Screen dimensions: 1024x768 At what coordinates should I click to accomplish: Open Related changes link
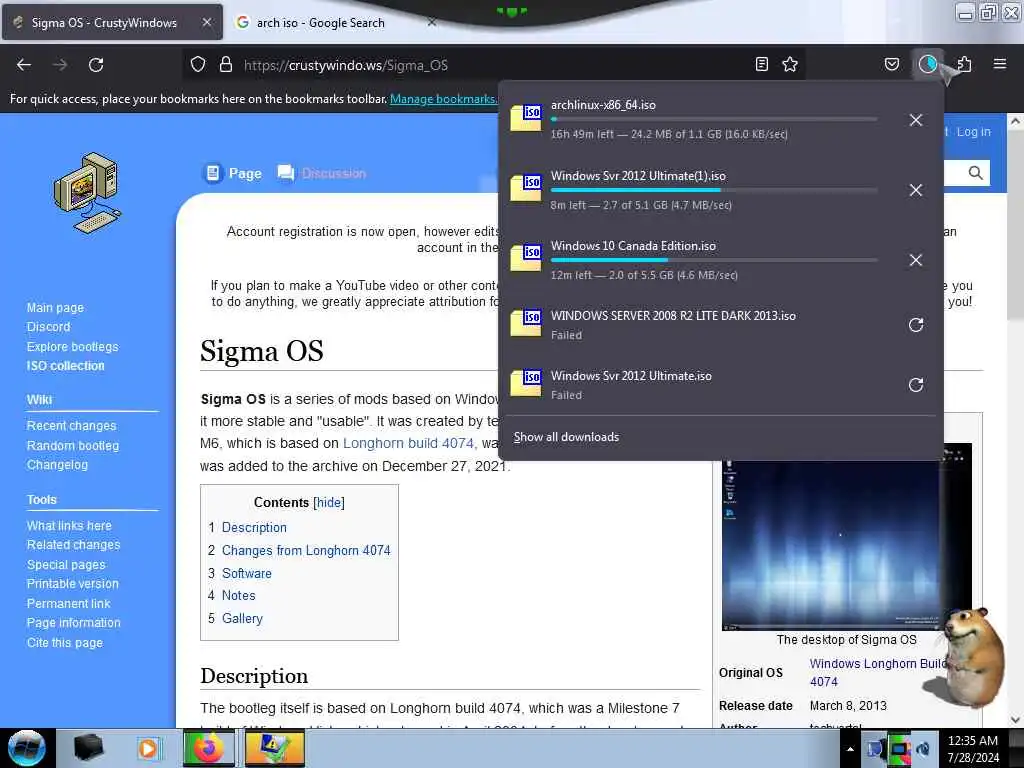point(73,545)
